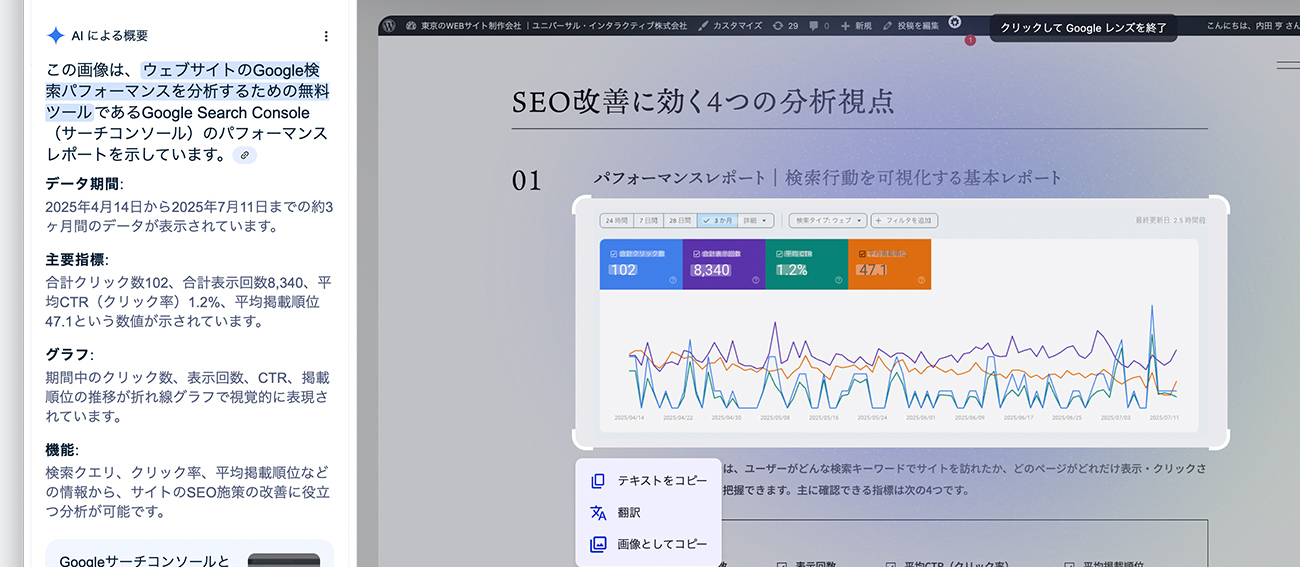Click the データ期間 heading in AI overview
Viewport: 1300px width, 567px height.
85,184
